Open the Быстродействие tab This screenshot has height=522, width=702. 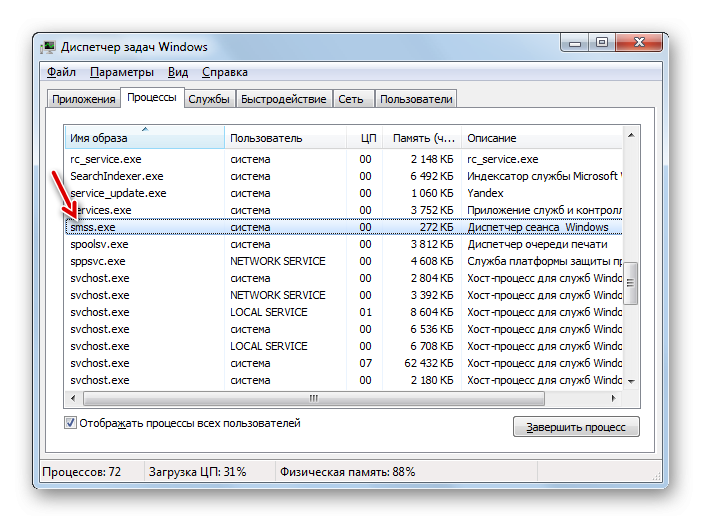tap(284, 99)
